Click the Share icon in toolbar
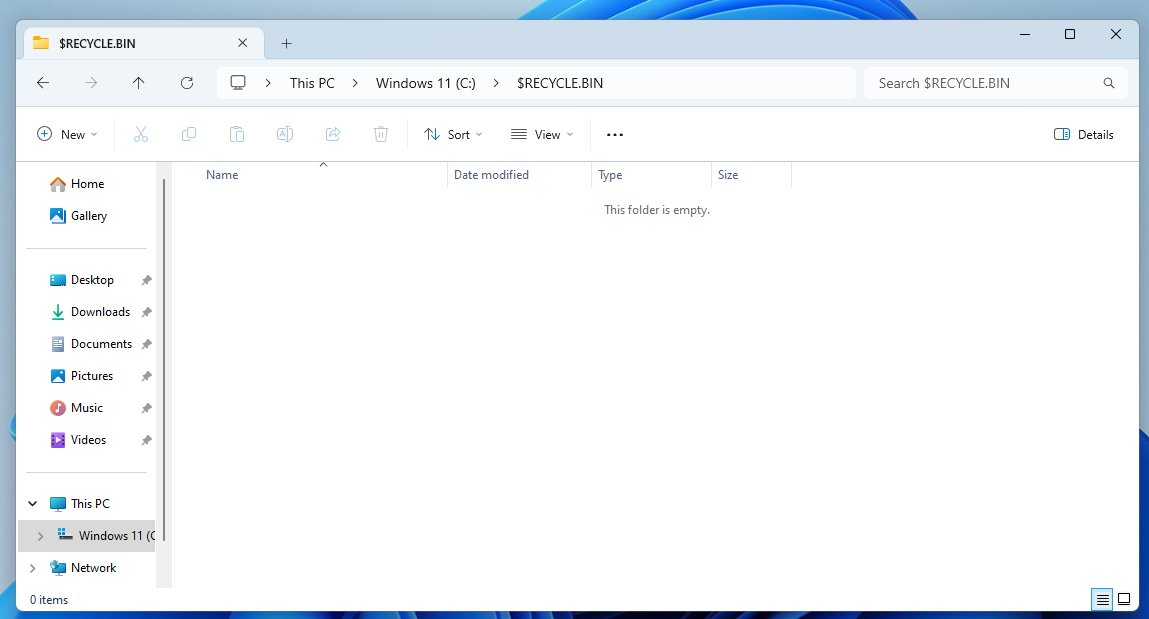This screenshot has height=619, width=1149. pos(333,134)
